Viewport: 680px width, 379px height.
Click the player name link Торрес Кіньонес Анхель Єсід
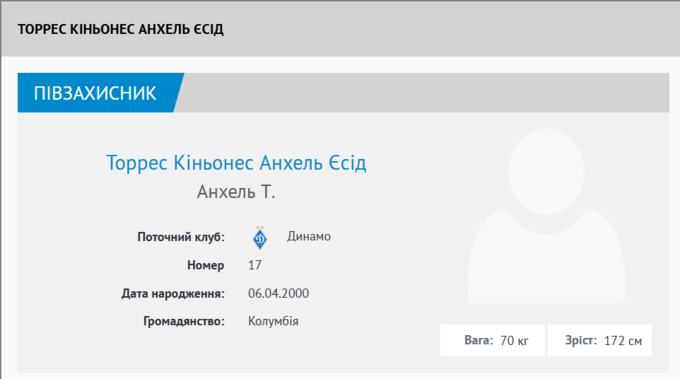236,163
